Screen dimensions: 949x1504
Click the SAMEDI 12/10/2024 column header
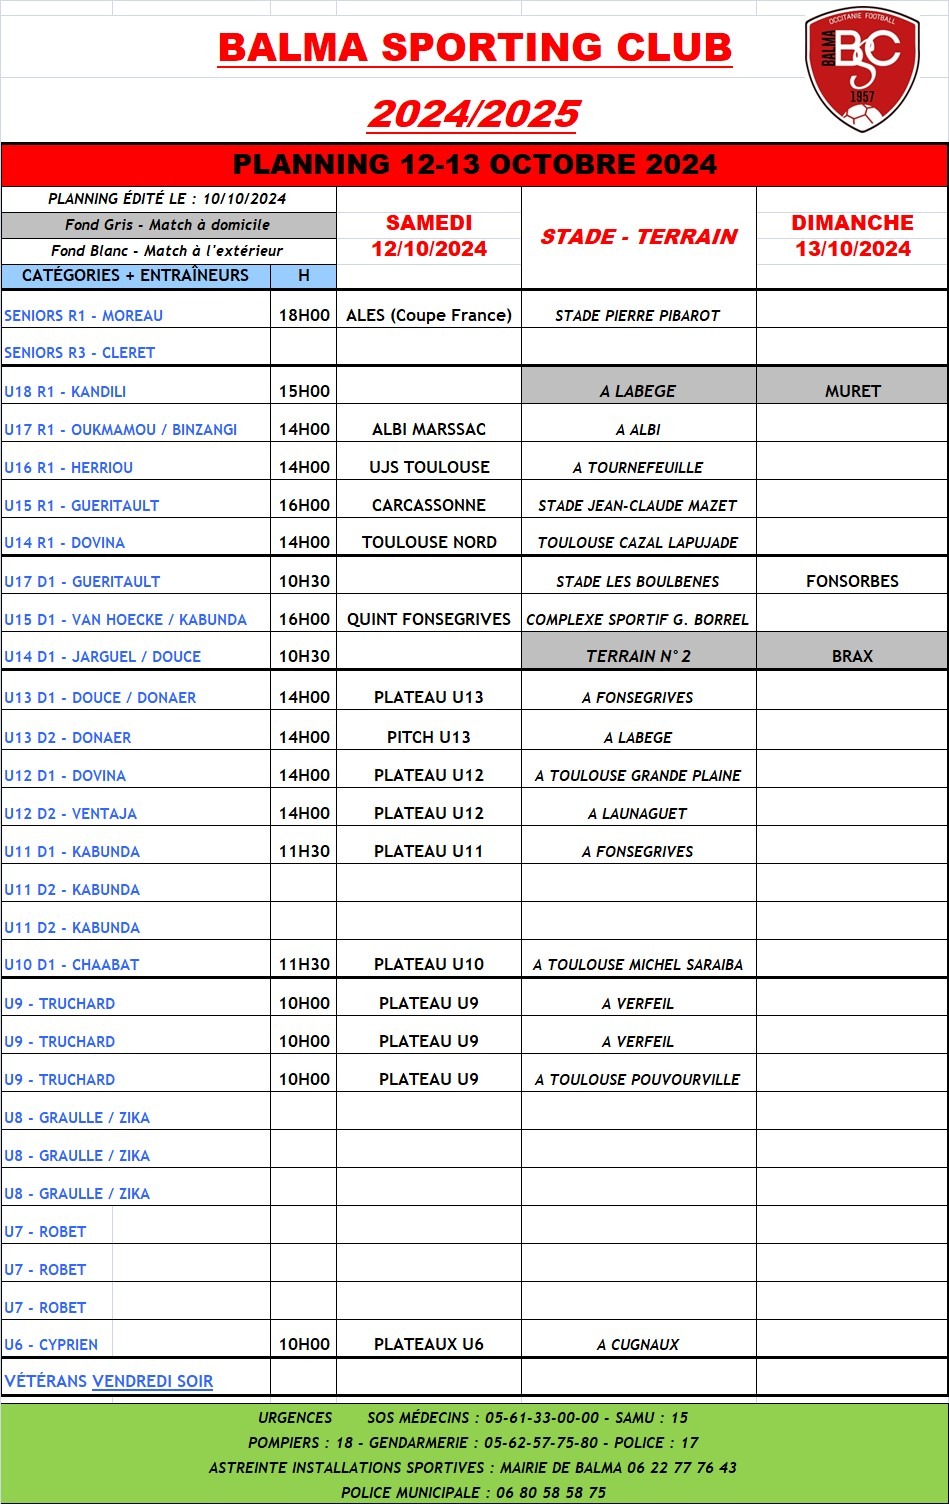point(429,236)
